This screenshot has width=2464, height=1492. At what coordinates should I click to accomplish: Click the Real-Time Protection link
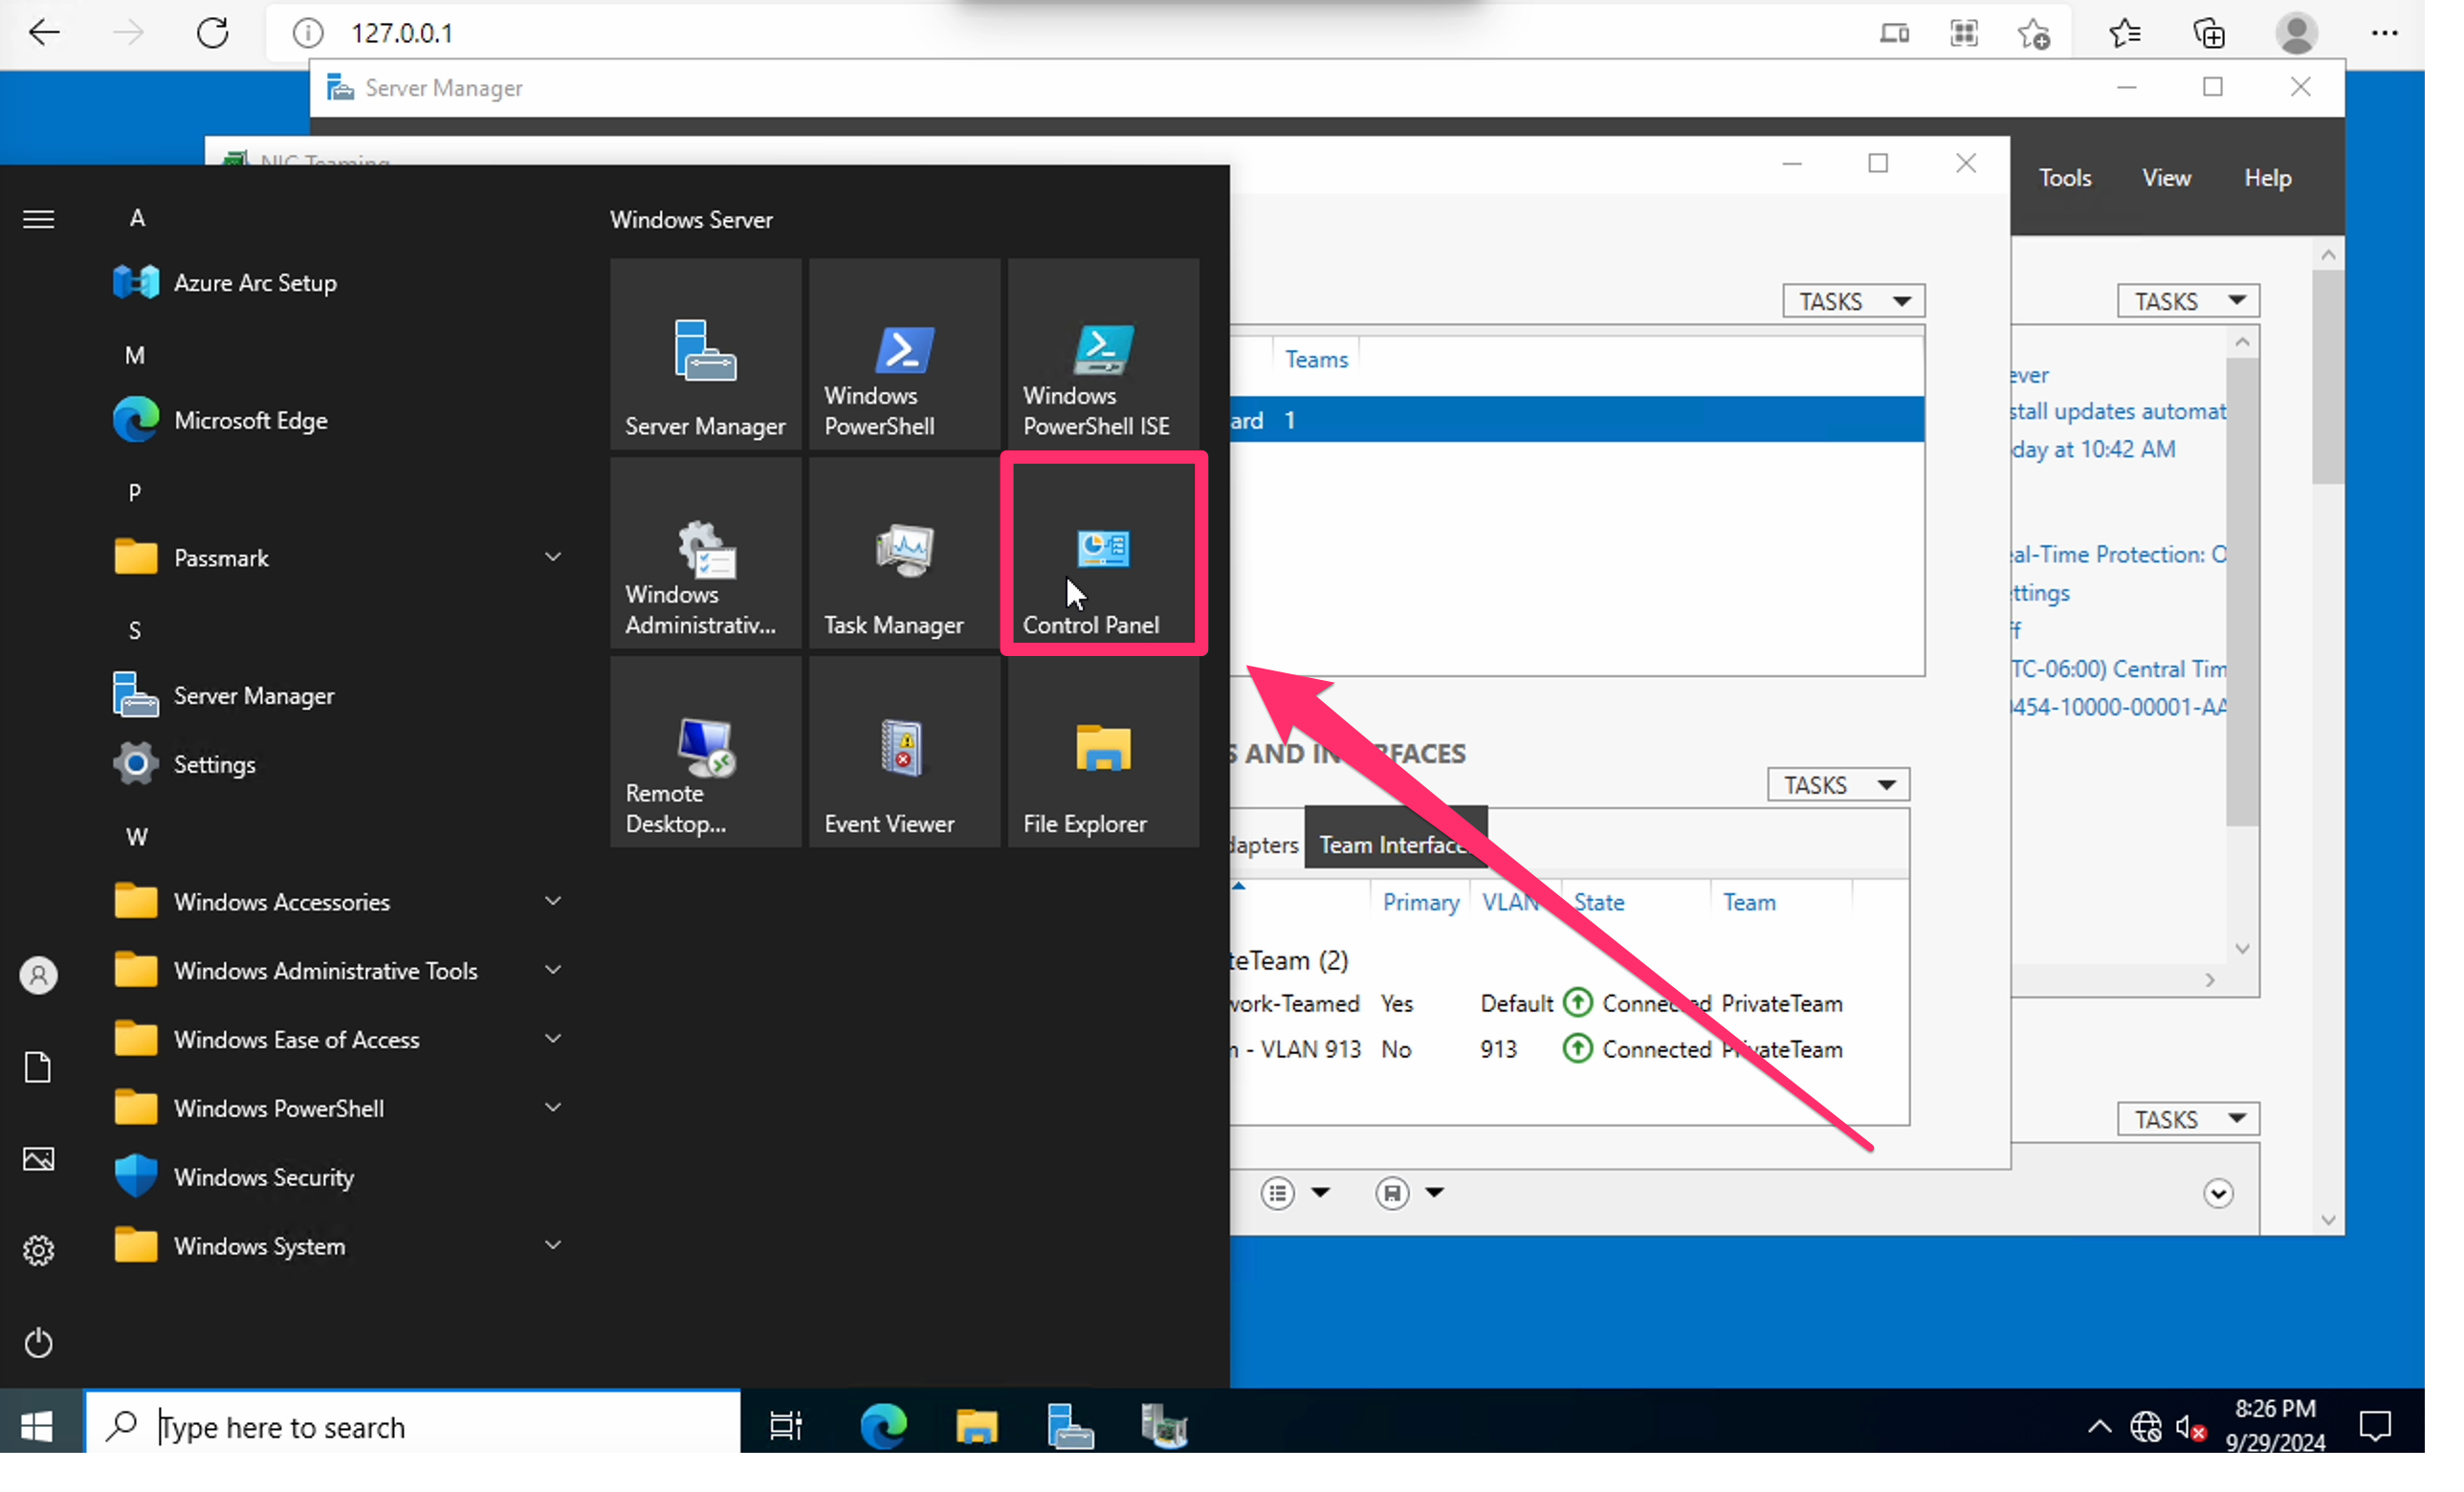2116,555
